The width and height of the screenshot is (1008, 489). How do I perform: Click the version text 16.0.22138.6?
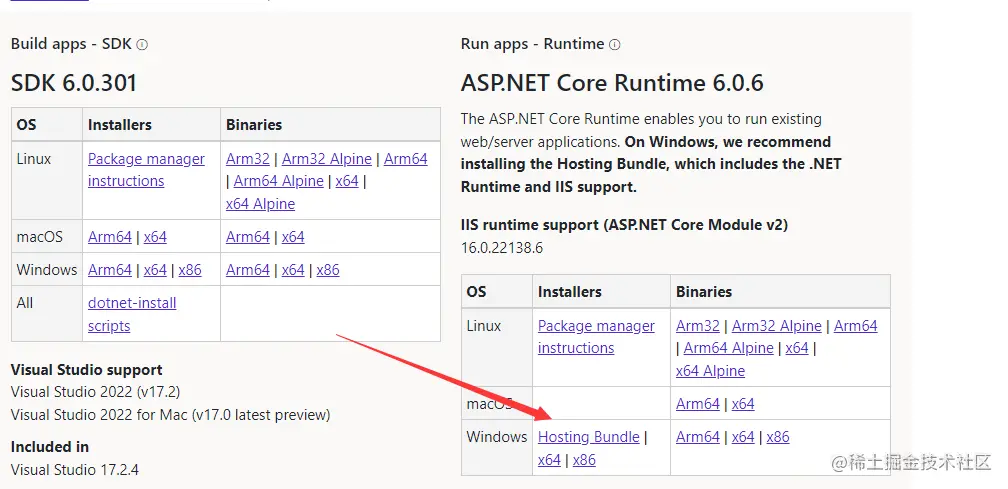coord(501,248)
